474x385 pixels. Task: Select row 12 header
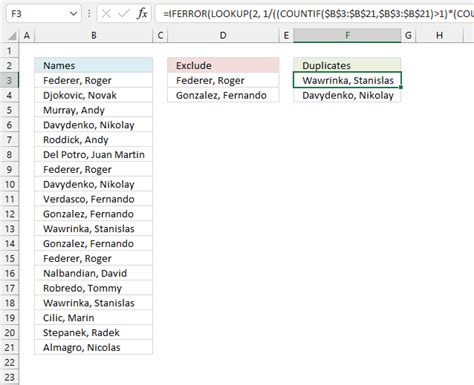coord(9,214)
